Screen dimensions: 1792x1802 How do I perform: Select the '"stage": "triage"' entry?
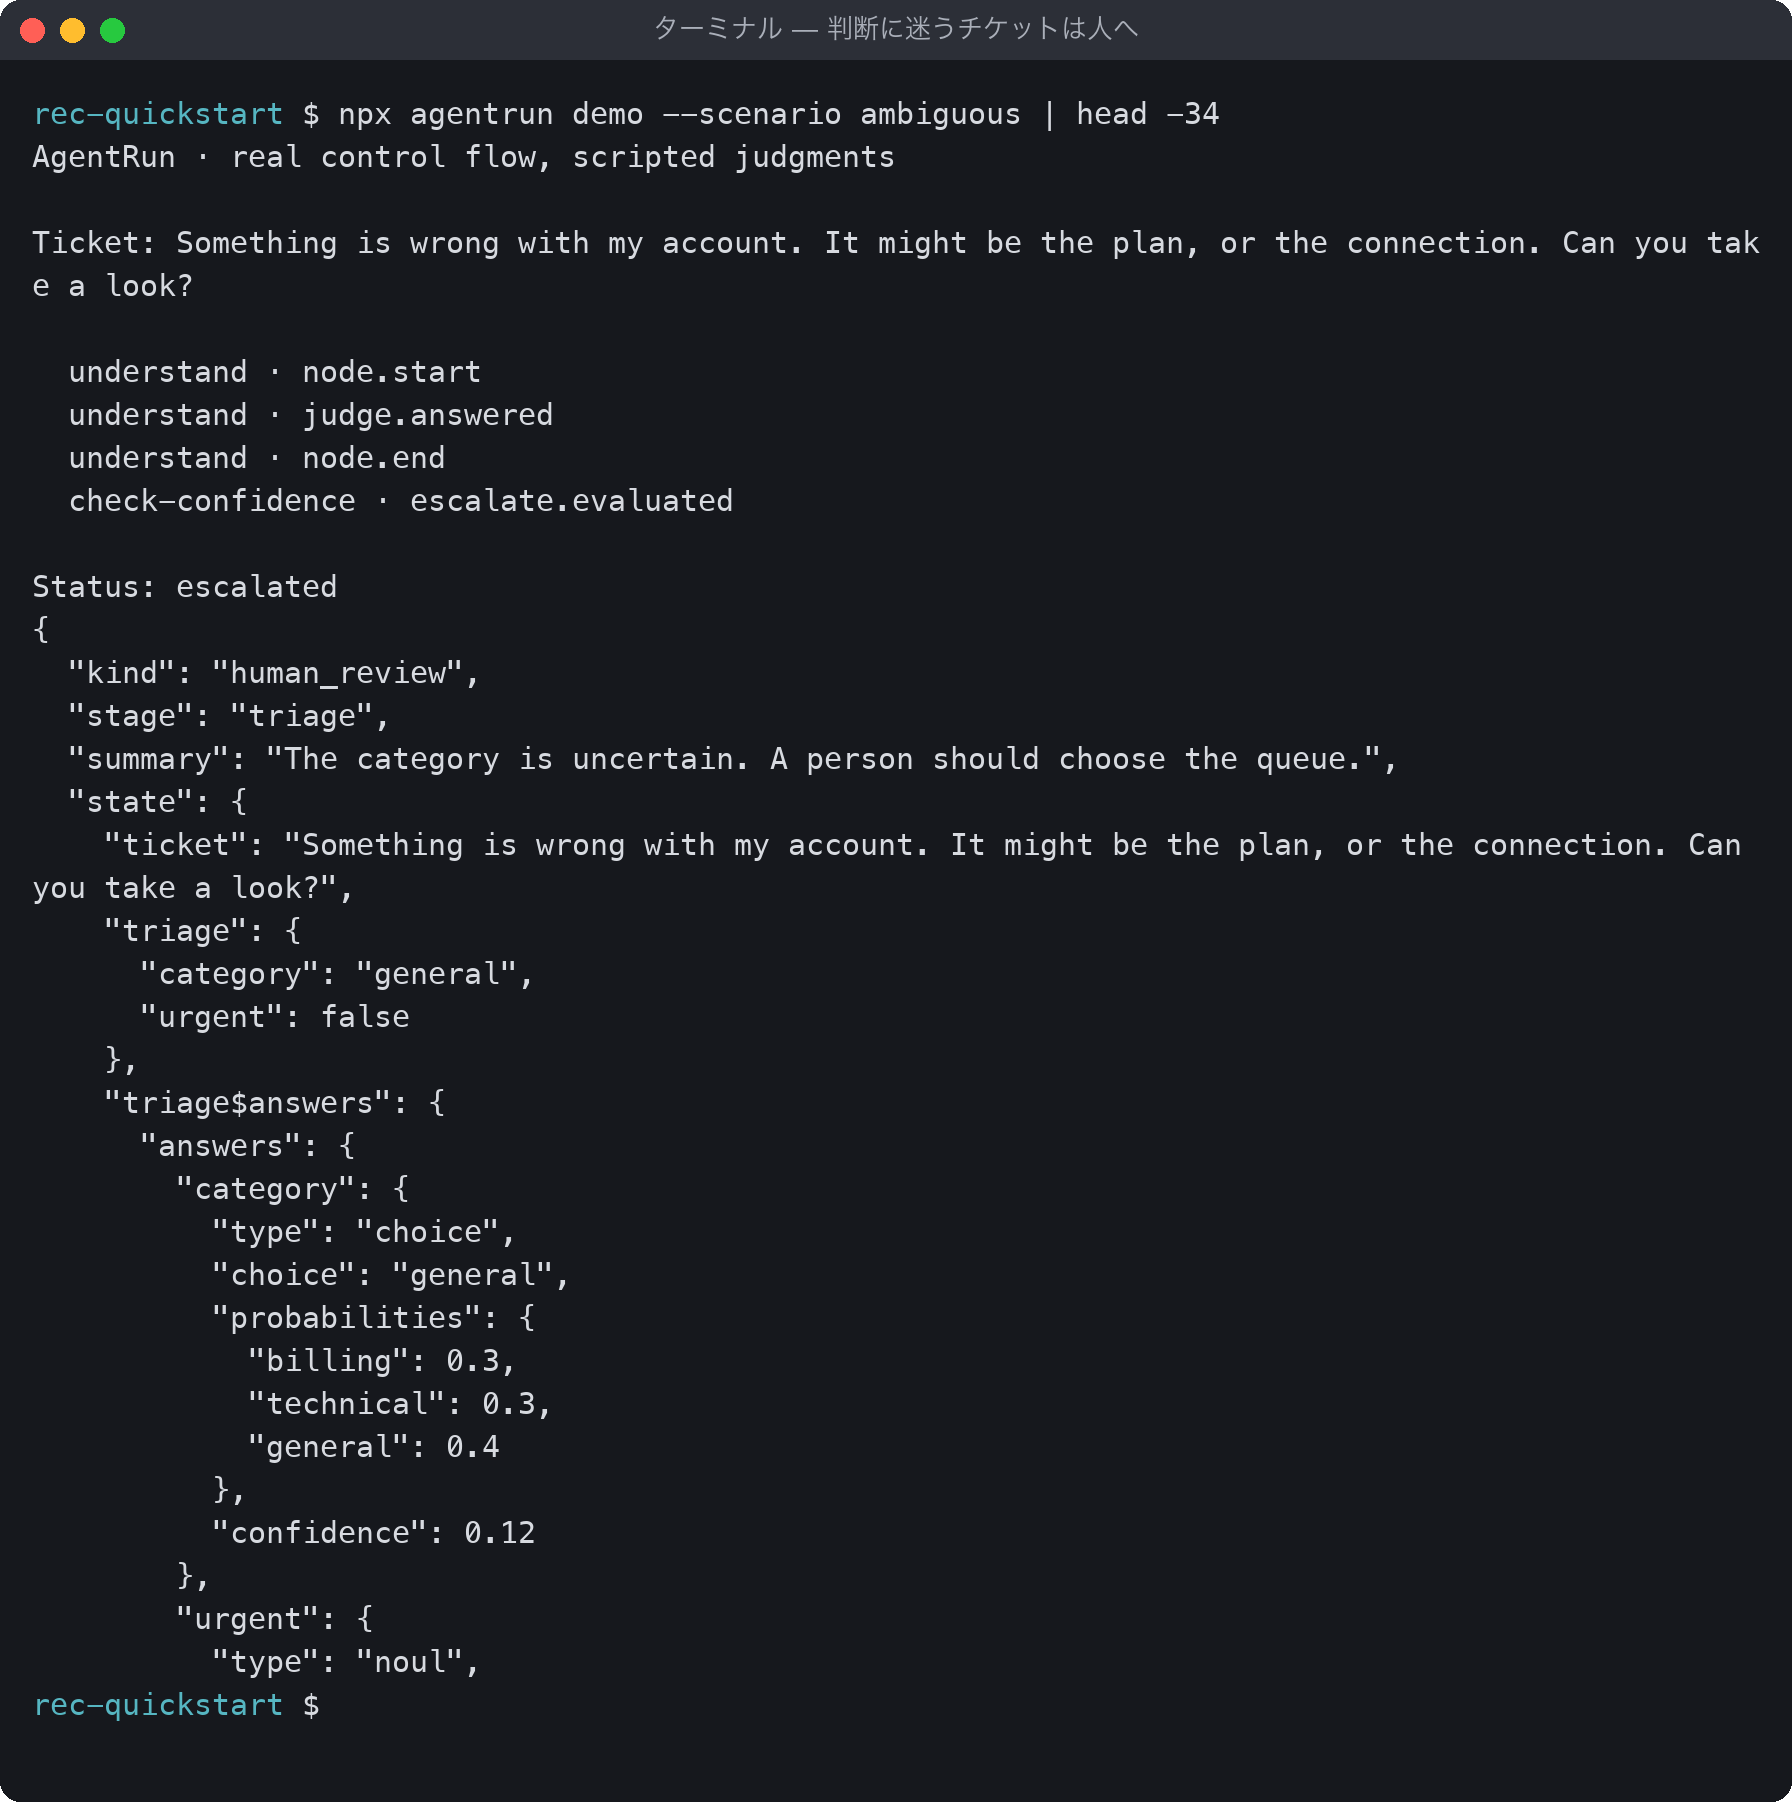pos(229,716)
